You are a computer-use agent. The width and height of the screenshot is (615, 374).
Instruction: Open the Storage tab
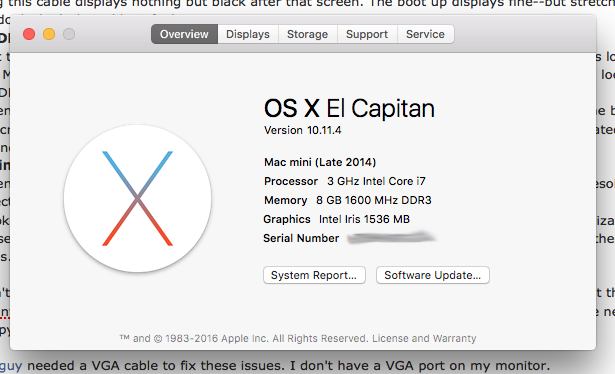pyautogui.click(x=308, y=34)
